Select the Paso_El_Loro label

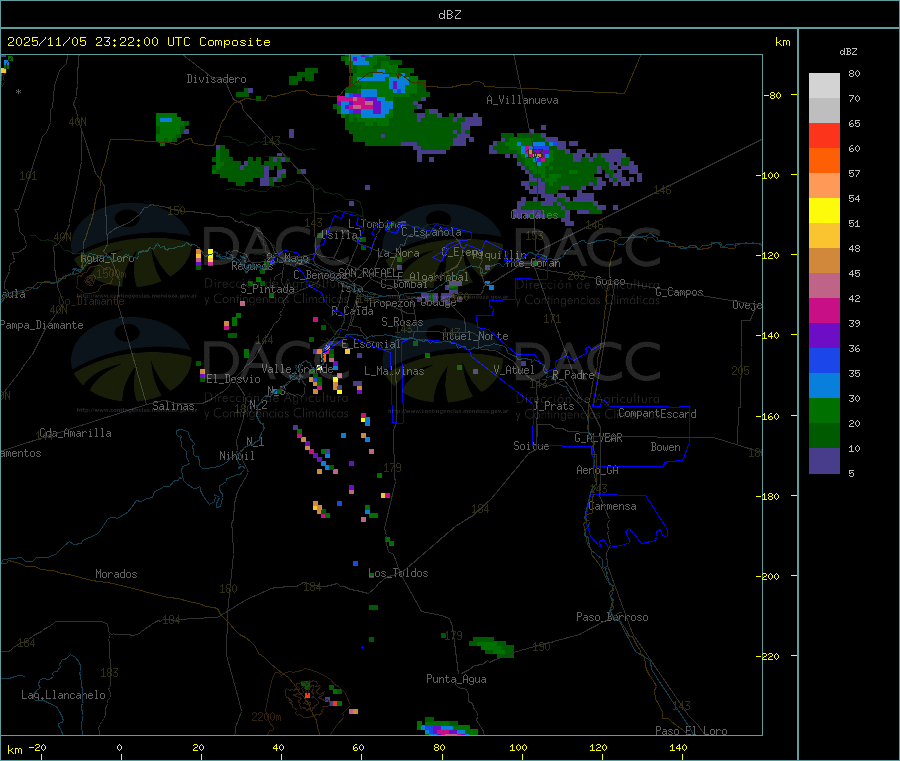point(691,731)
